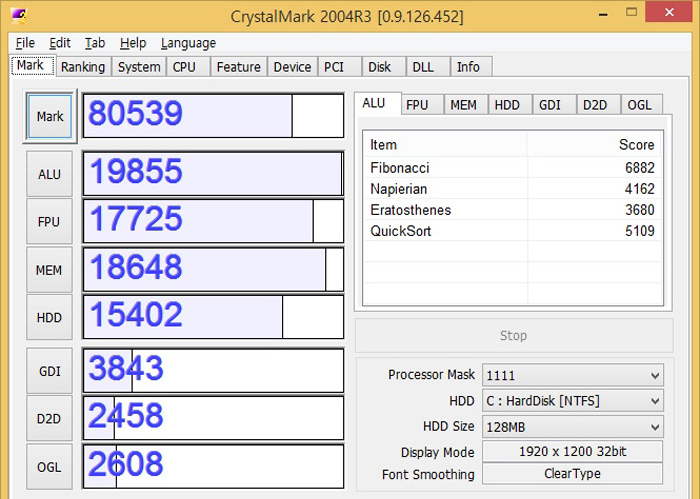This screenshot has height=499, width=700.
Task: Select the Fibonacci row
Action: click(x=512, y=167)
